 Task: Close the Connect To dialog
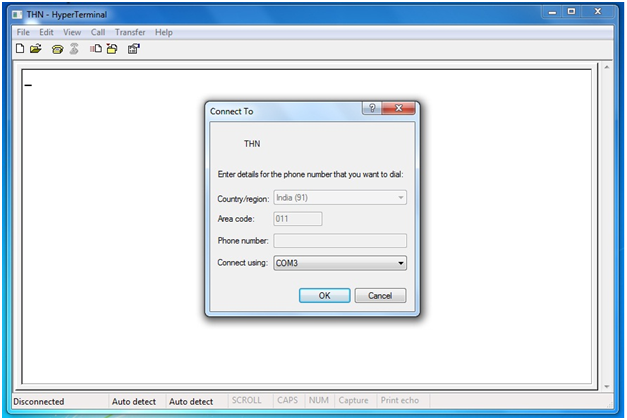(398, 108)
